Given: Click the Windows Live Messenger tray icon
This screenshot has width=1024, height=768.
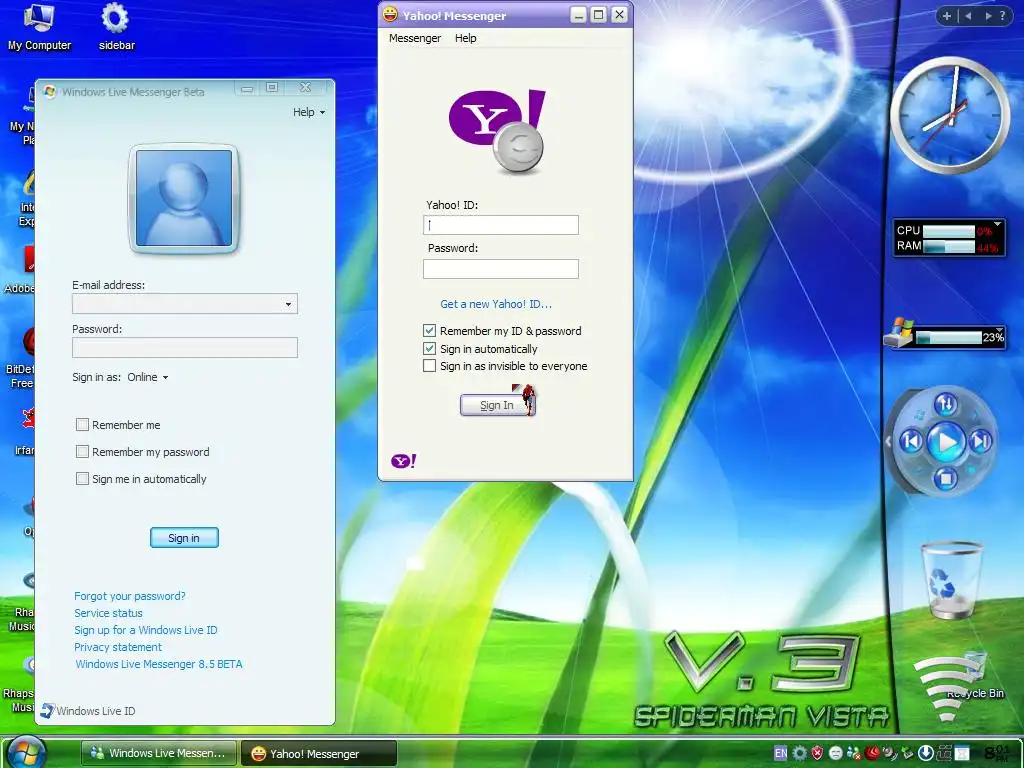Looking at the screenshot, I should tap(854, 753).
